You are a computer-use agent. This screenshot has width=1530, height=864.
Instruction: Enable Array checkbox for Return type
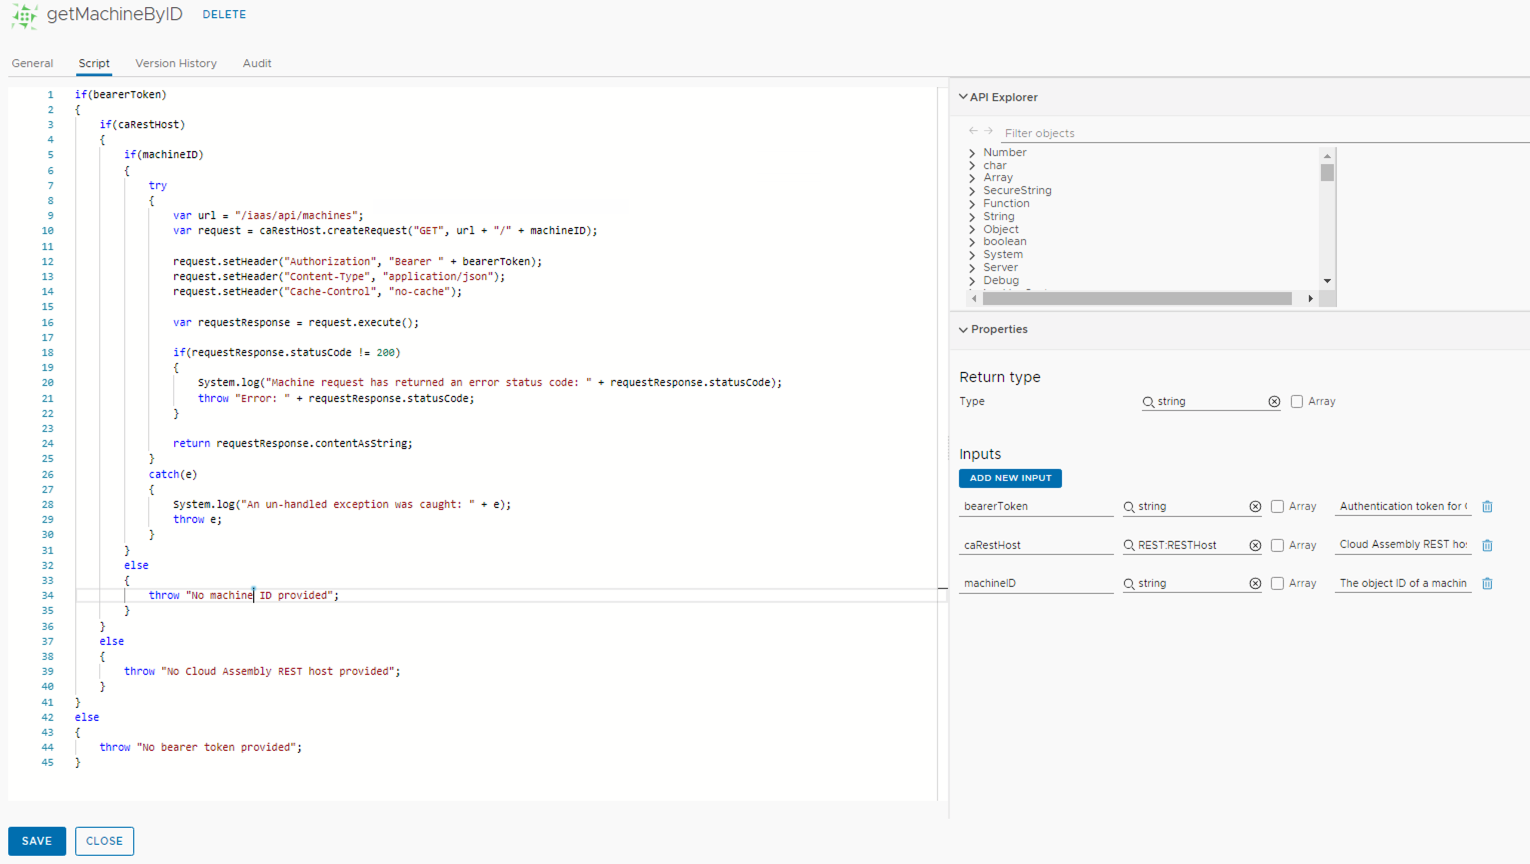[1297, 402]
